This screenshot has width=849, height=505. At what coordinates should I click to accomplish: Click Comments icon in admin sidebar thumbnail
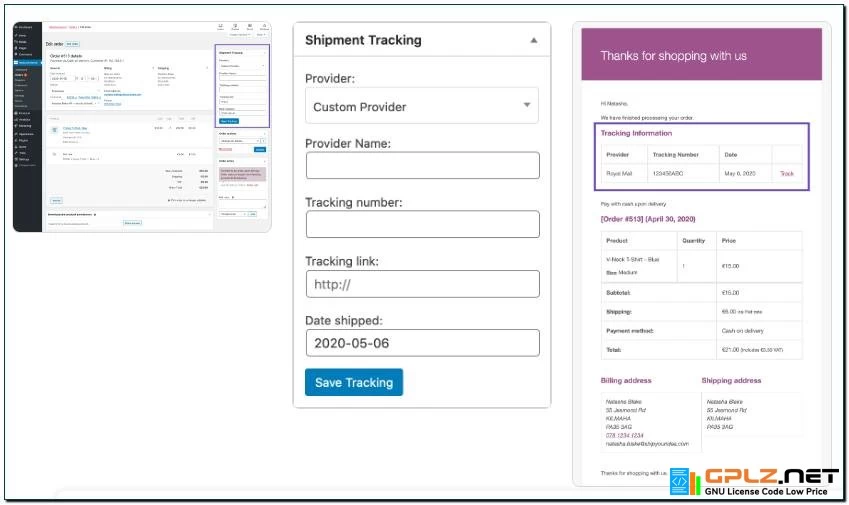click(x=16, y=55)
